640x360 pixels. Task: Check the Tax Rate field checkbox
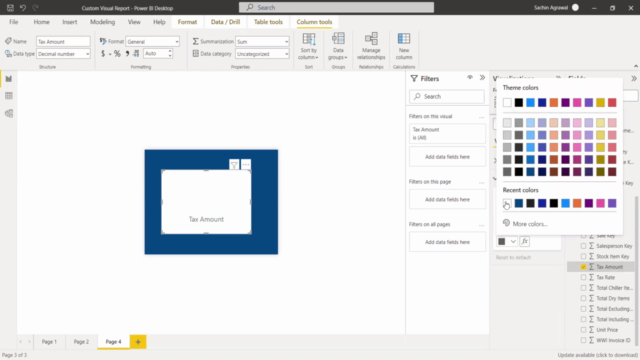[583, 278]
